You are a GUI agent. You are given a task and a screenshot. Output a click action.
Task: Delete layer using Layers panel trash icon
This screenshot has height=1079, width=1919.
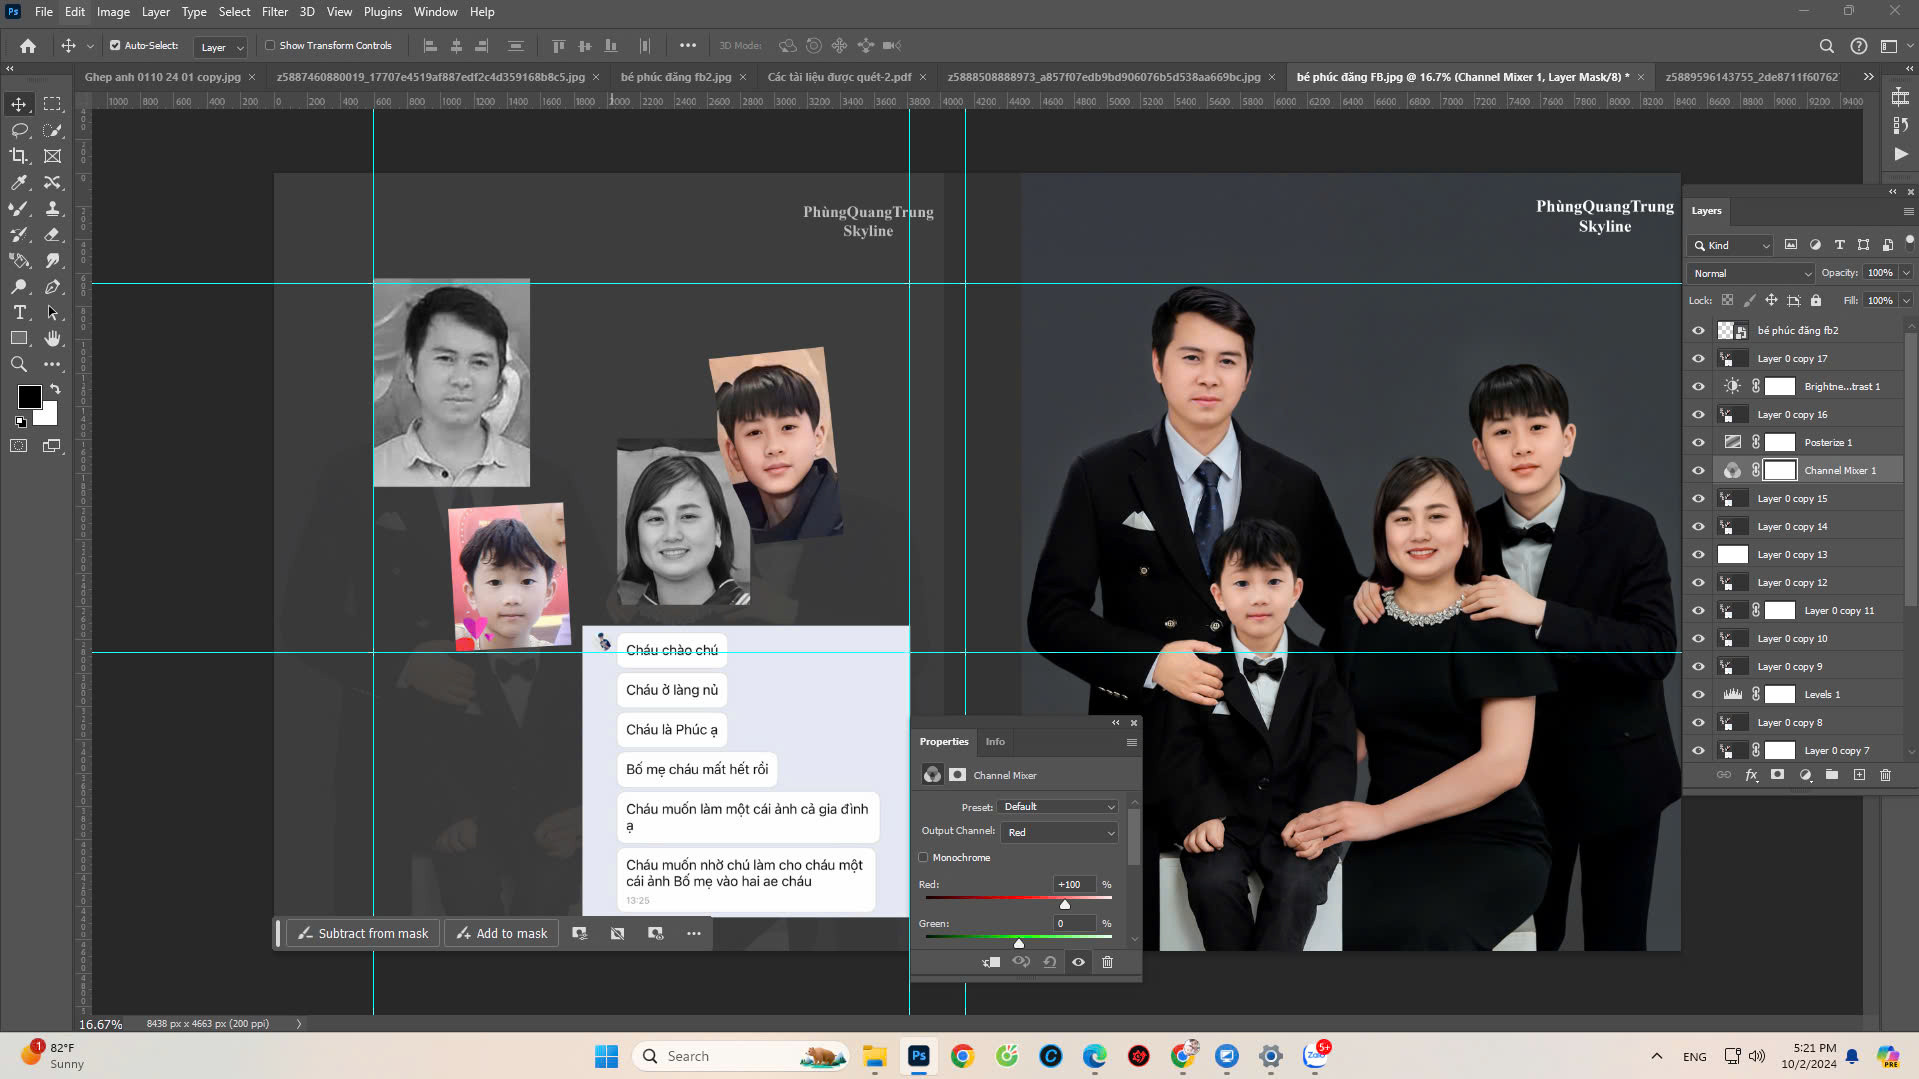click(1885, 775)
